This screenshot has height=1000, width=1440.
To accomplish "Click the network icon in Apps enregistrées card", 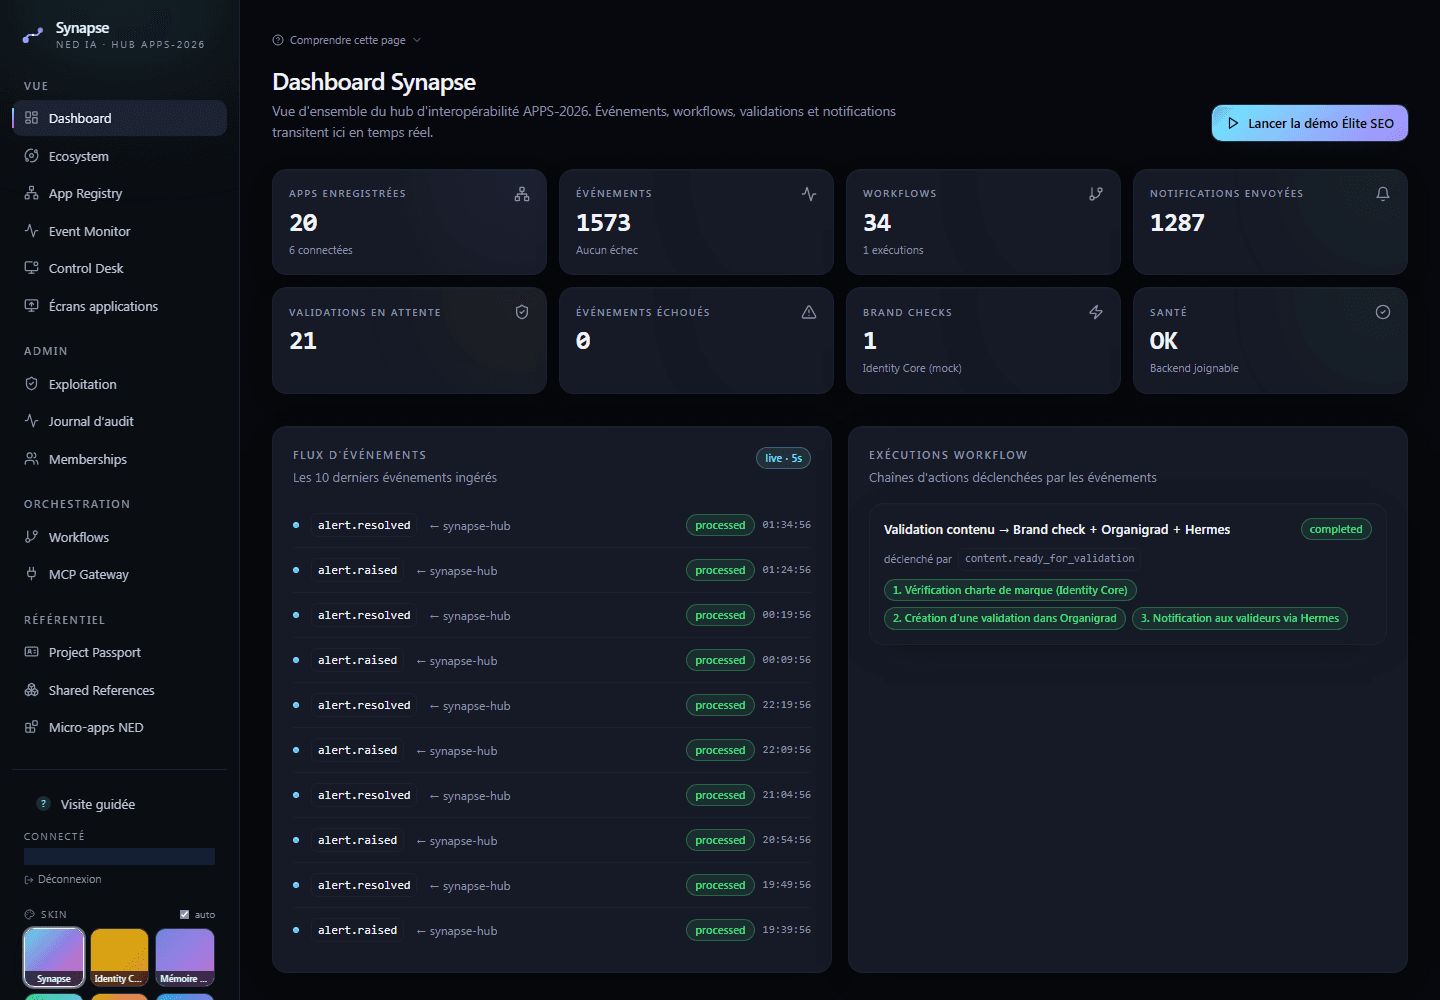I will click(522, 194).
